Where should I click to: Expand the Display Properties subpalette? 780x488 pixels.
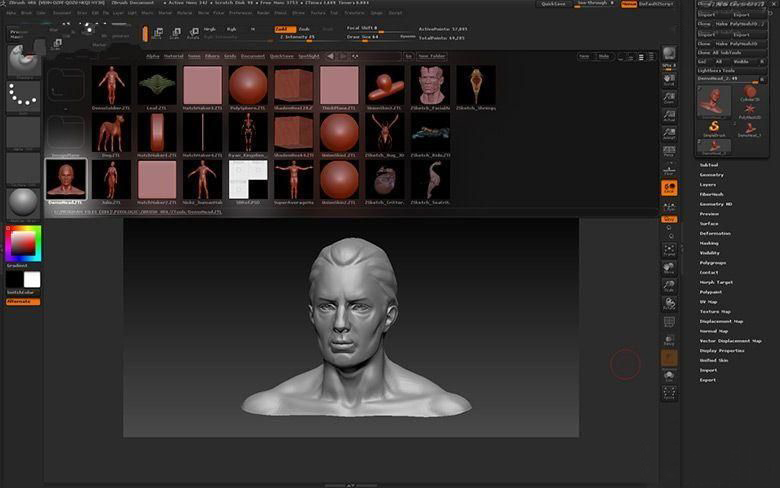coord(722,351)
